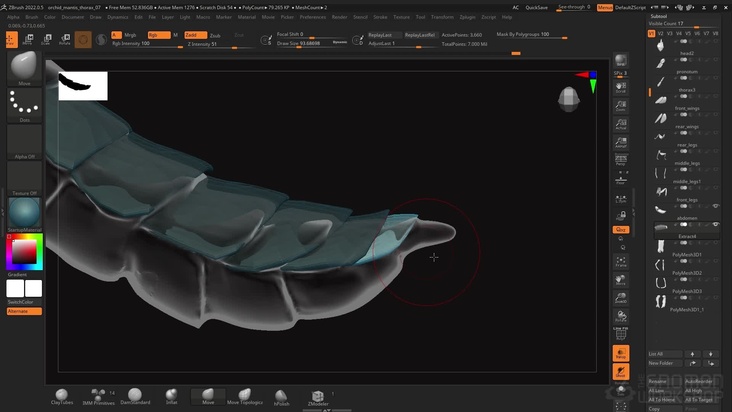Open the StartupMaterial picker
Screen dimensions: 732x412
pyautogui.click(x=24, y=214)
